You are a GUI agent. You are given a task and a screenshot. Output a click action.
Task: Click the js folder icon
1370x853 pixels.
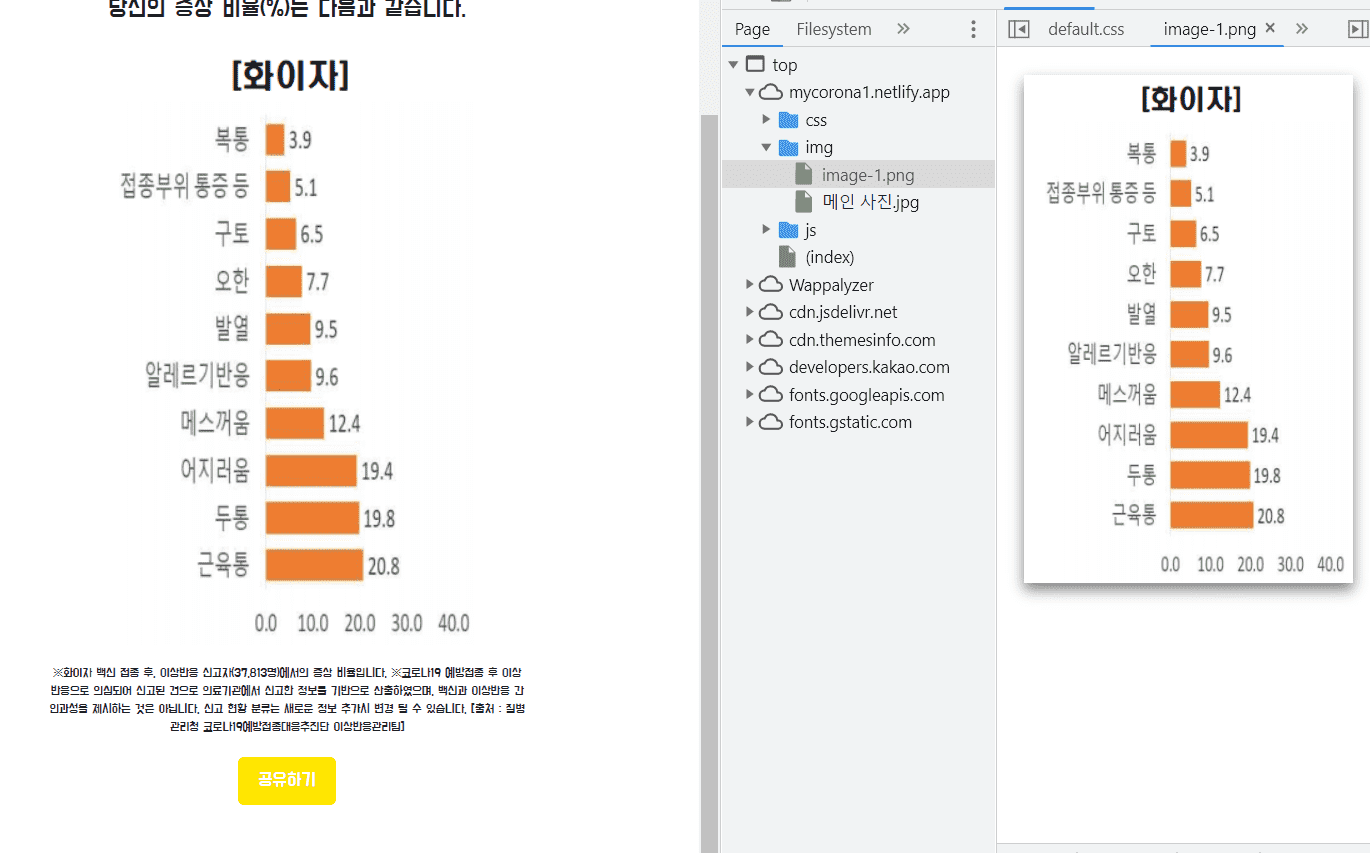(788, 230)
